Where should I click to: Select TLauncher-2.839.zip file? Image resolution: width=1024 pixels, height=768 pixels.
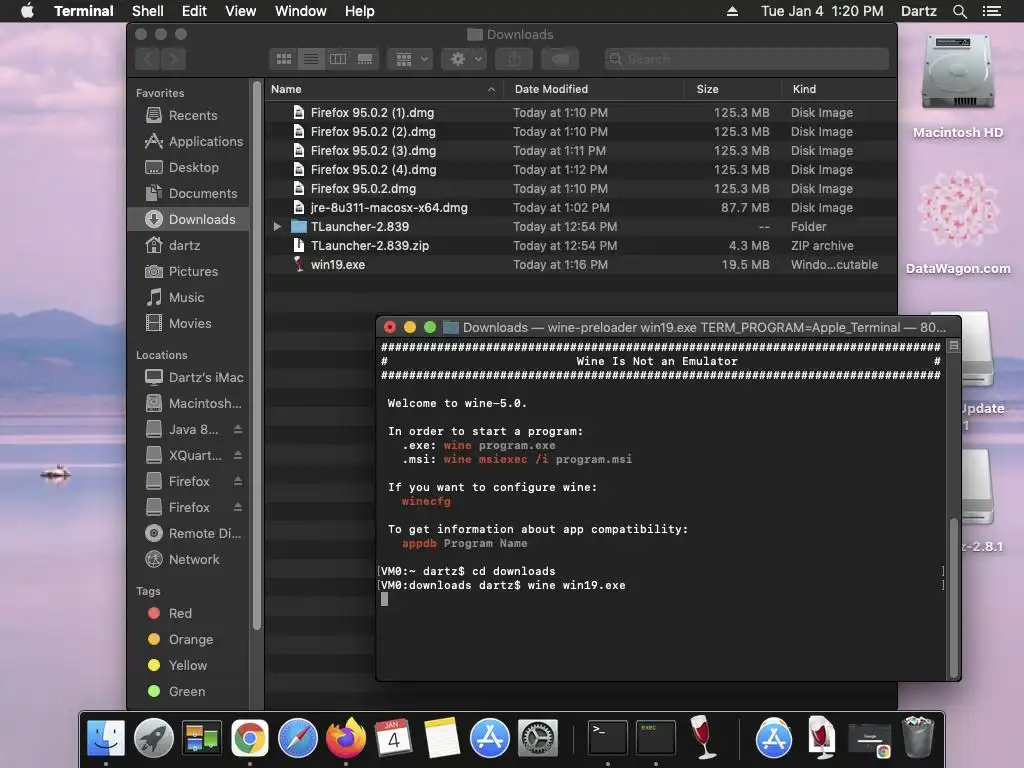[x=581, y=246]
